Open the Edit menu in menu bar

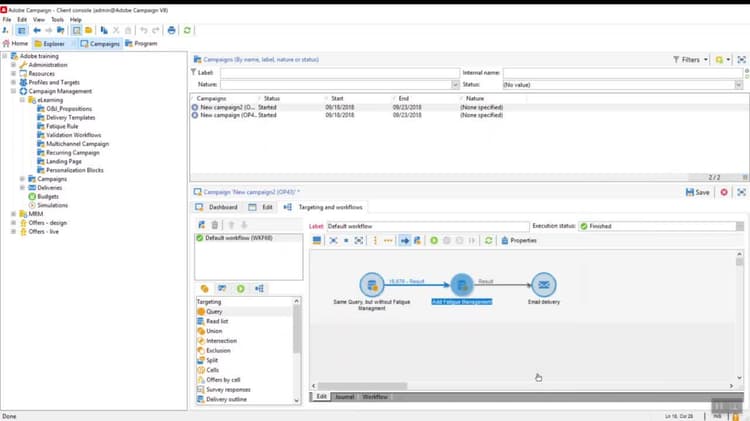pos(22,20)
